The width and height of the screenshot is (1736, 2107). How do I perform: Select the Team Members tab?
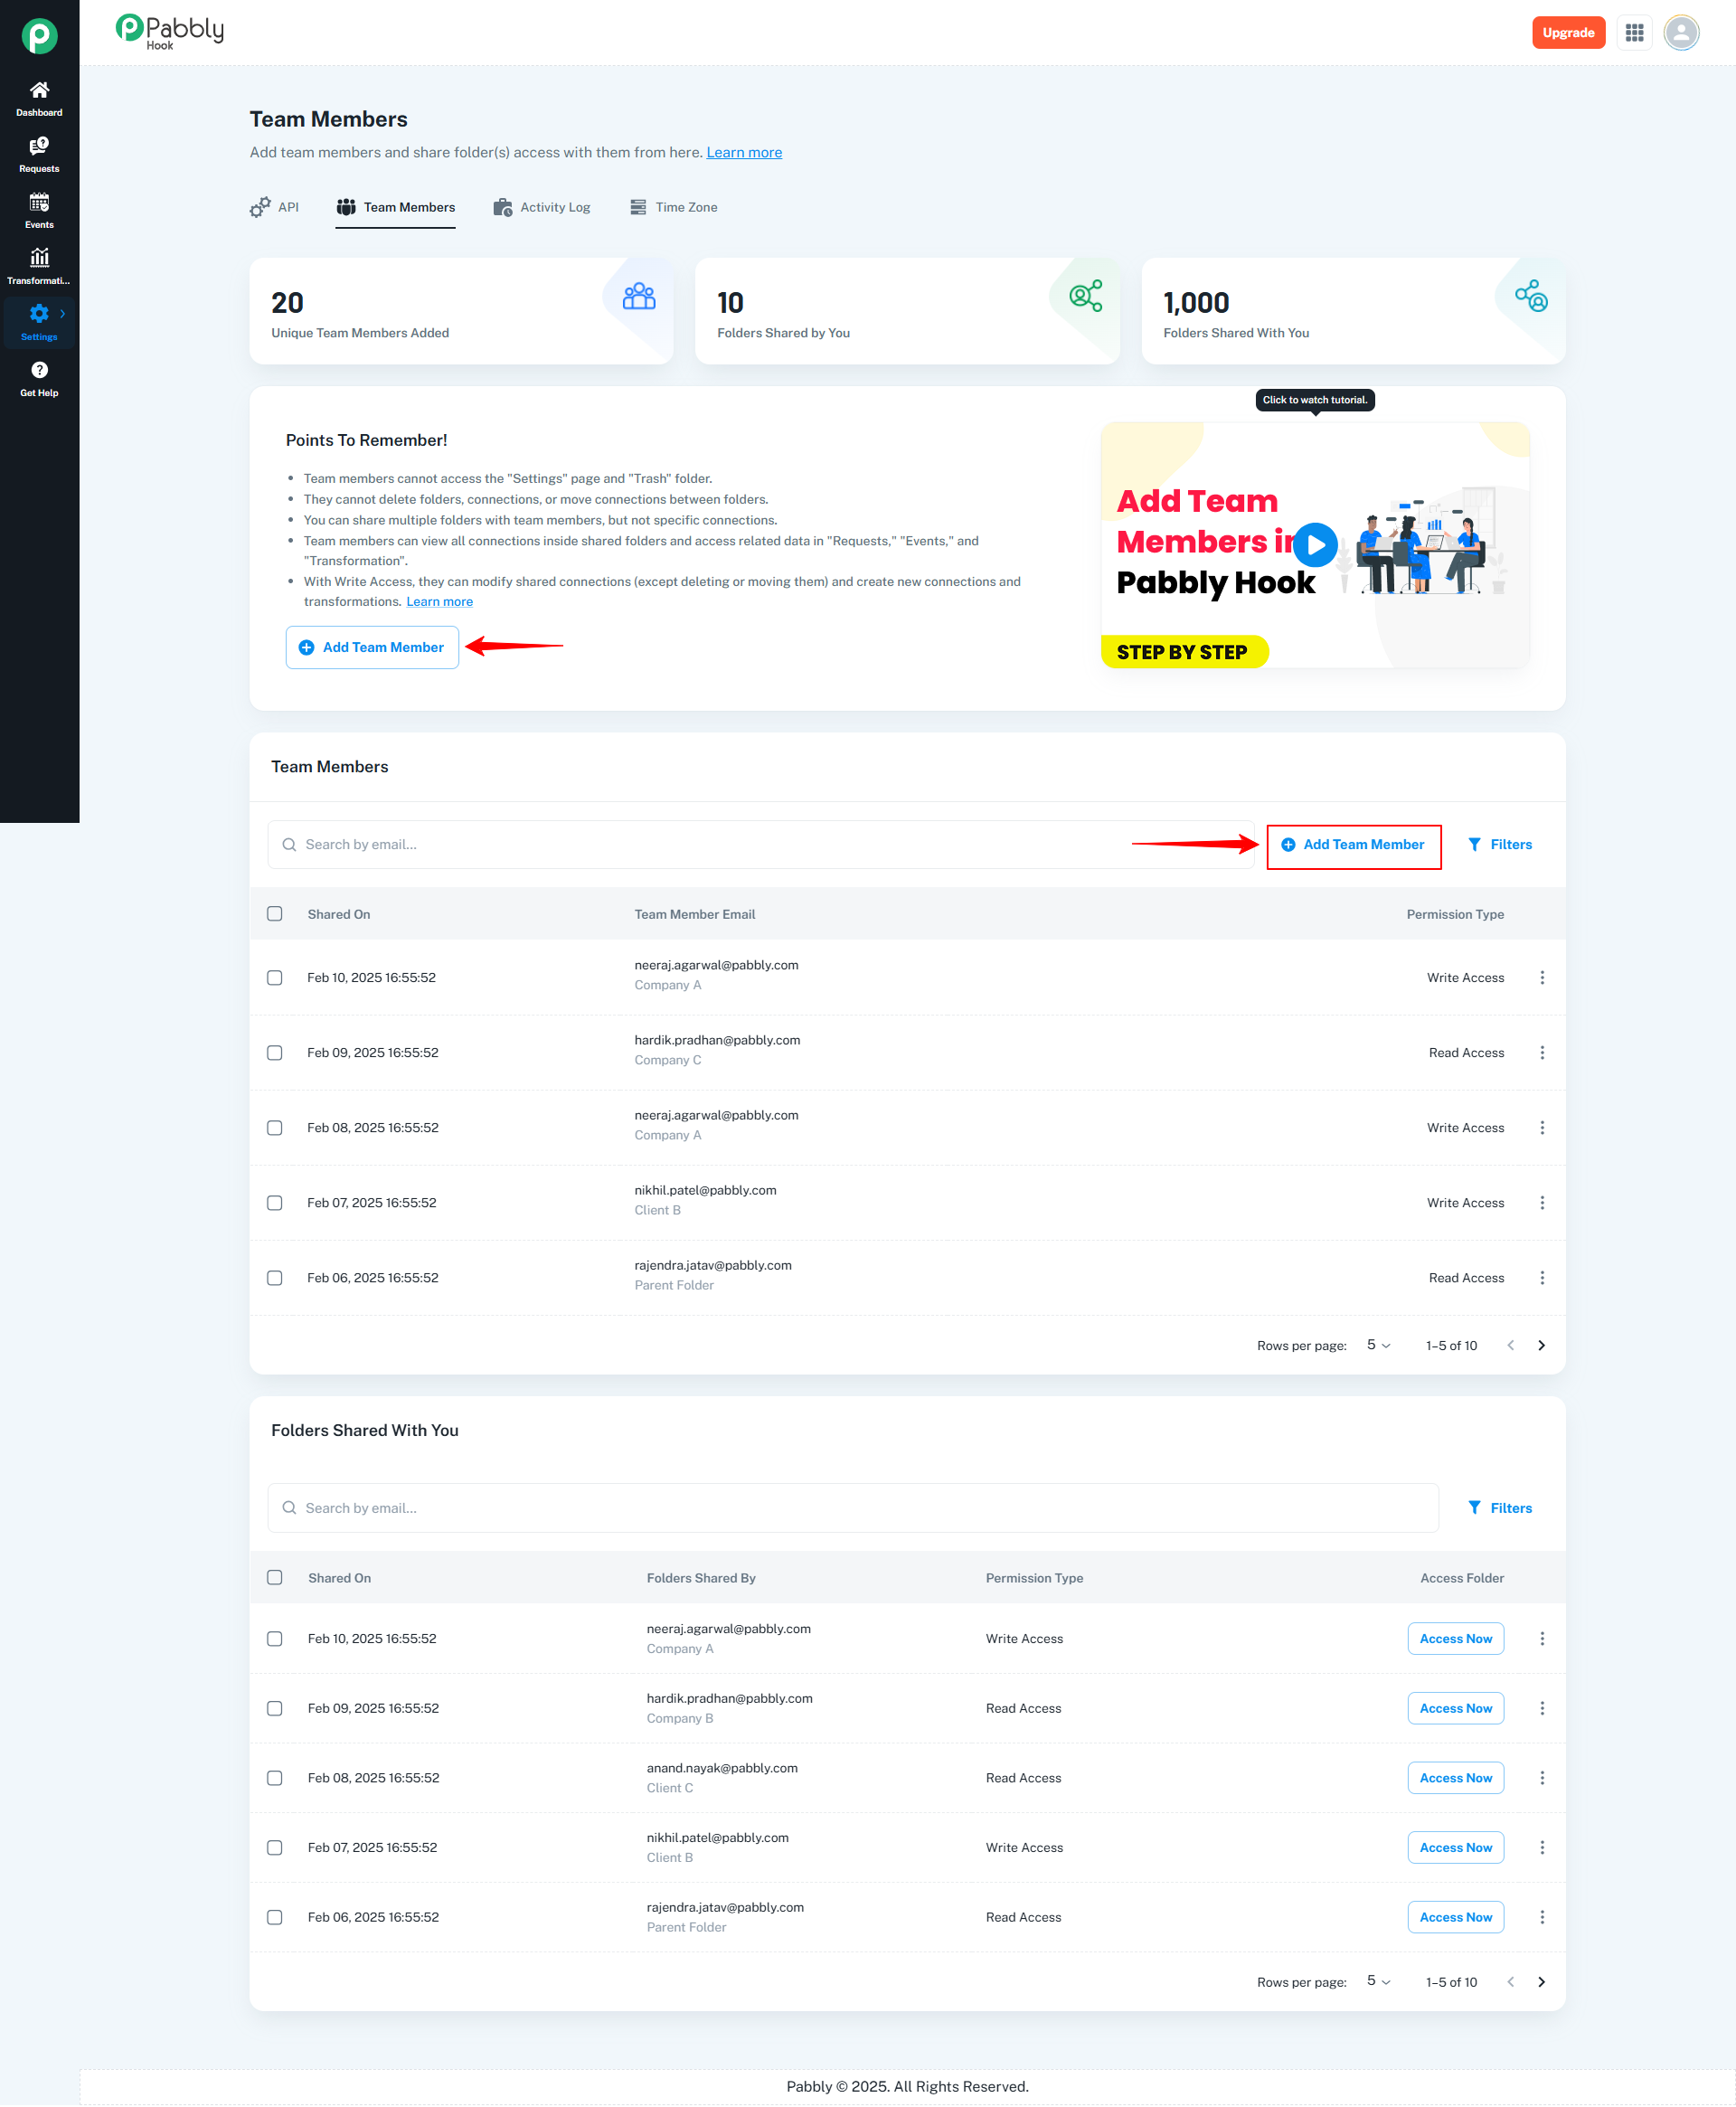pyautogui.click(x=395, y=207)
